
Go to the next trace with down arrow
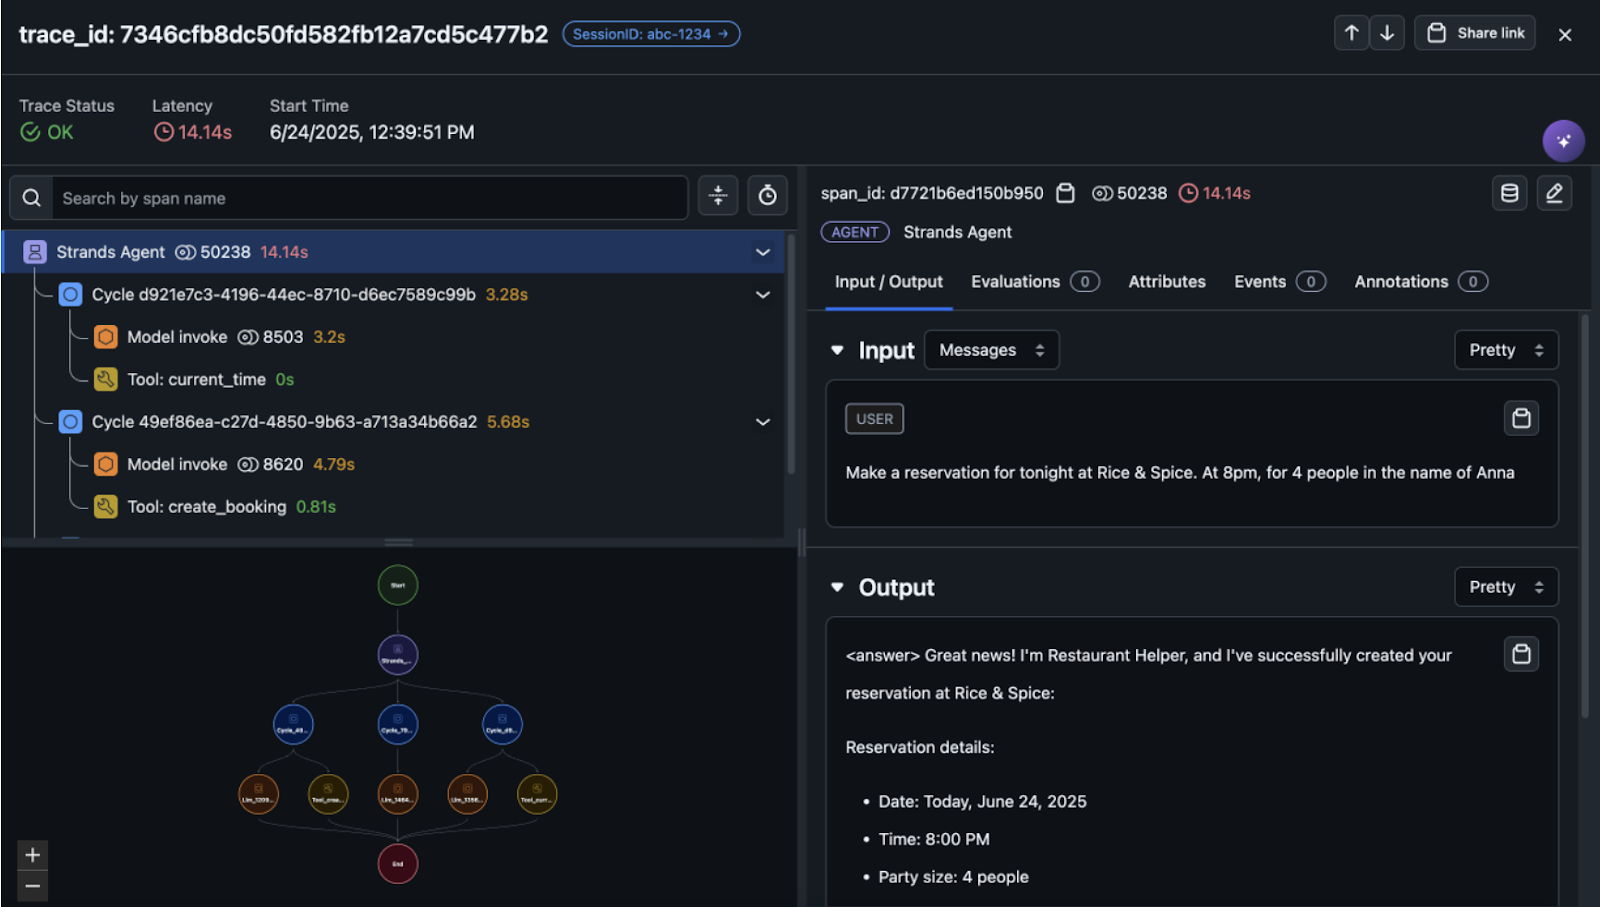(x=1387, y=33)
